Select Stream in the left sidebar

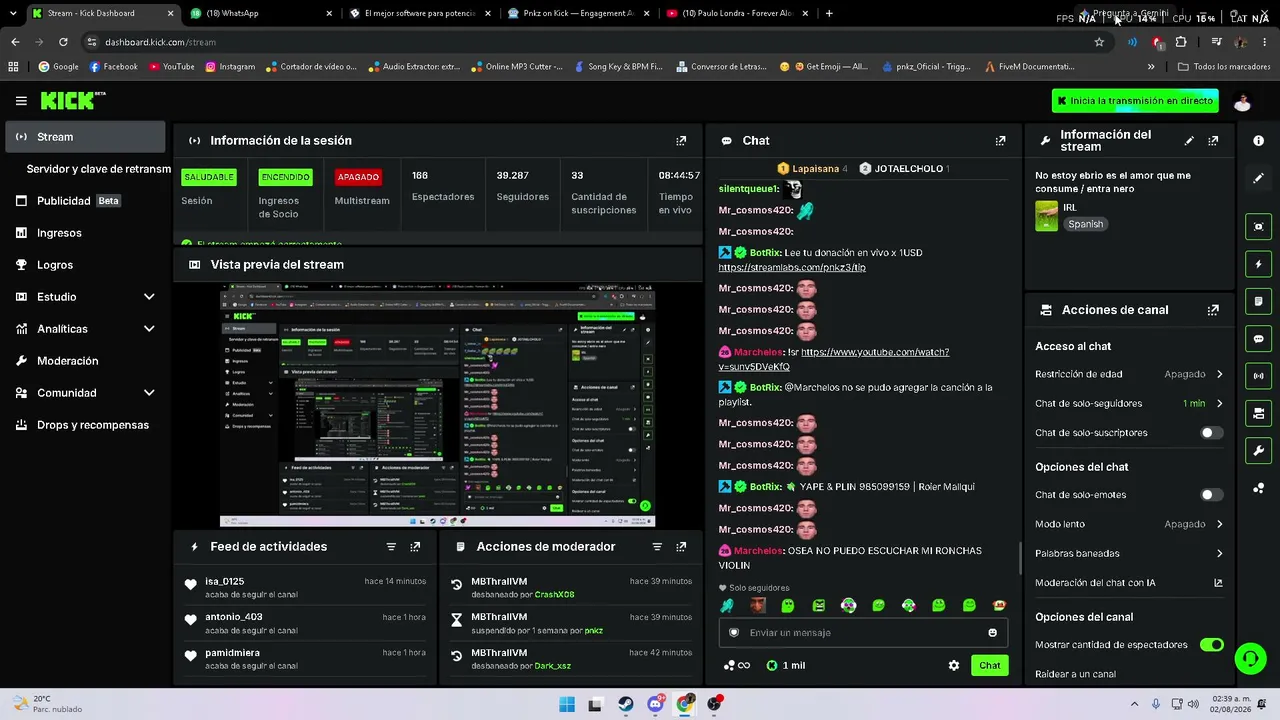pyautogui.click(x=86, y=137)
